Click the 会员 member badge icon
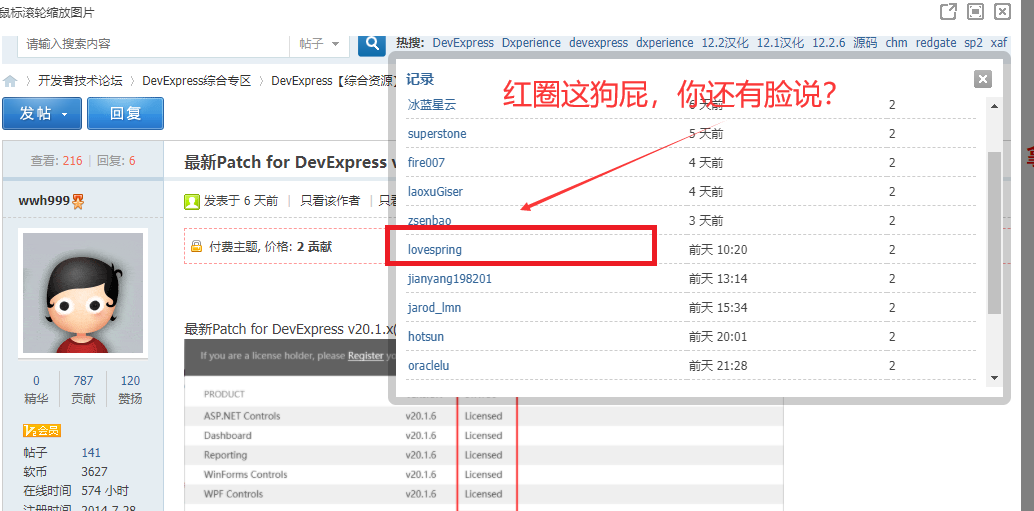 click(42, 431)
